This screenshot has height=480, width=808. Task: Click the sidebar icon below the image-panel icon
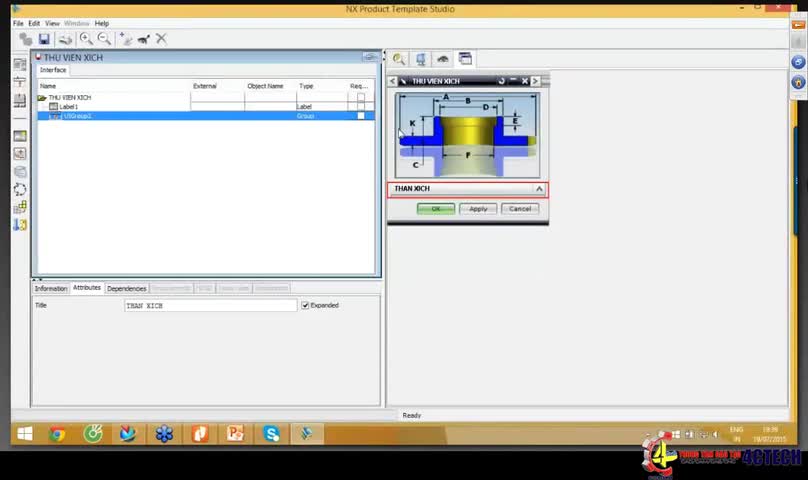[20, 154]
